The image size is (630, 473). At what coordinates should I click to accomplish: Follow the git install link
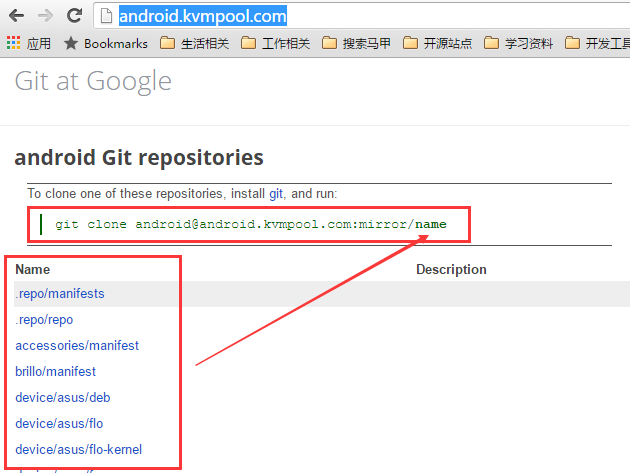276,194
